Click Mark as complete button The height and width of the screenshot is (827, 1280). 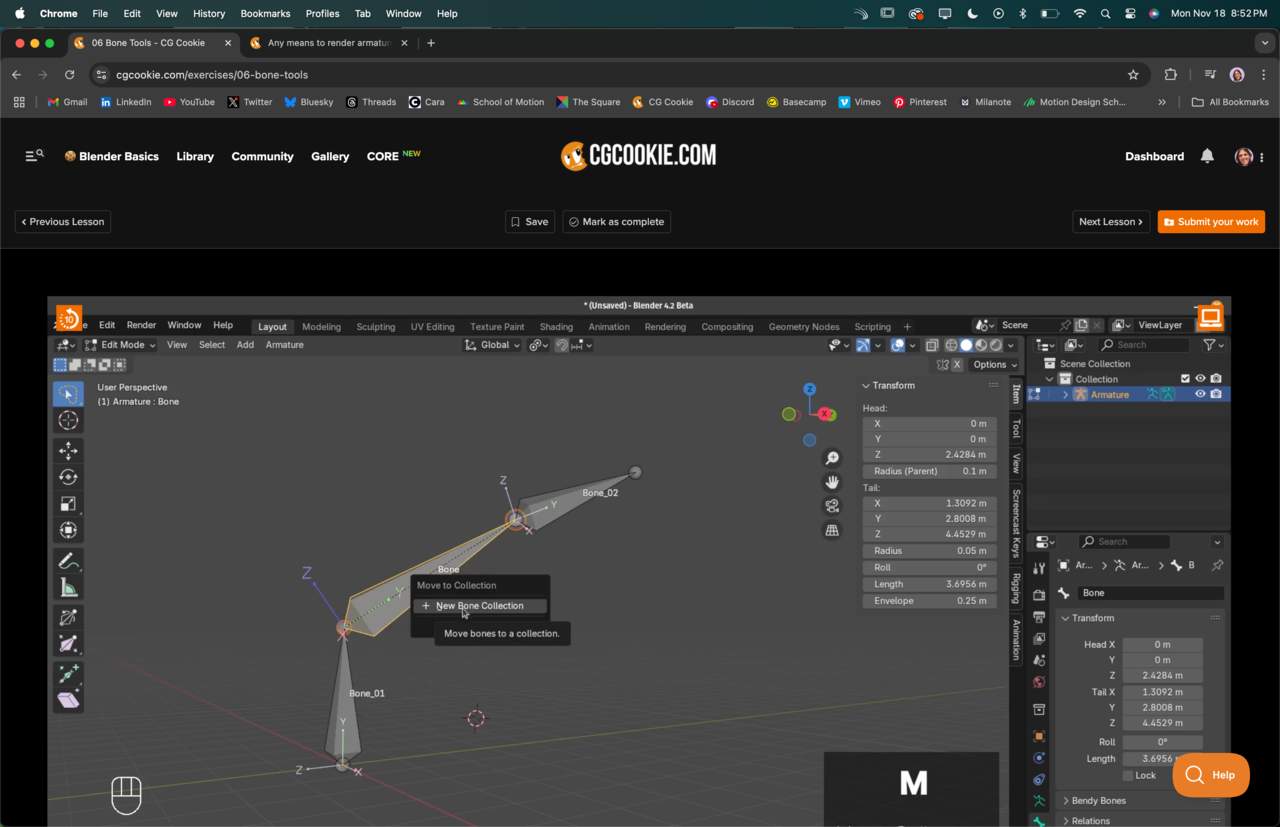(x=616, y=222)
